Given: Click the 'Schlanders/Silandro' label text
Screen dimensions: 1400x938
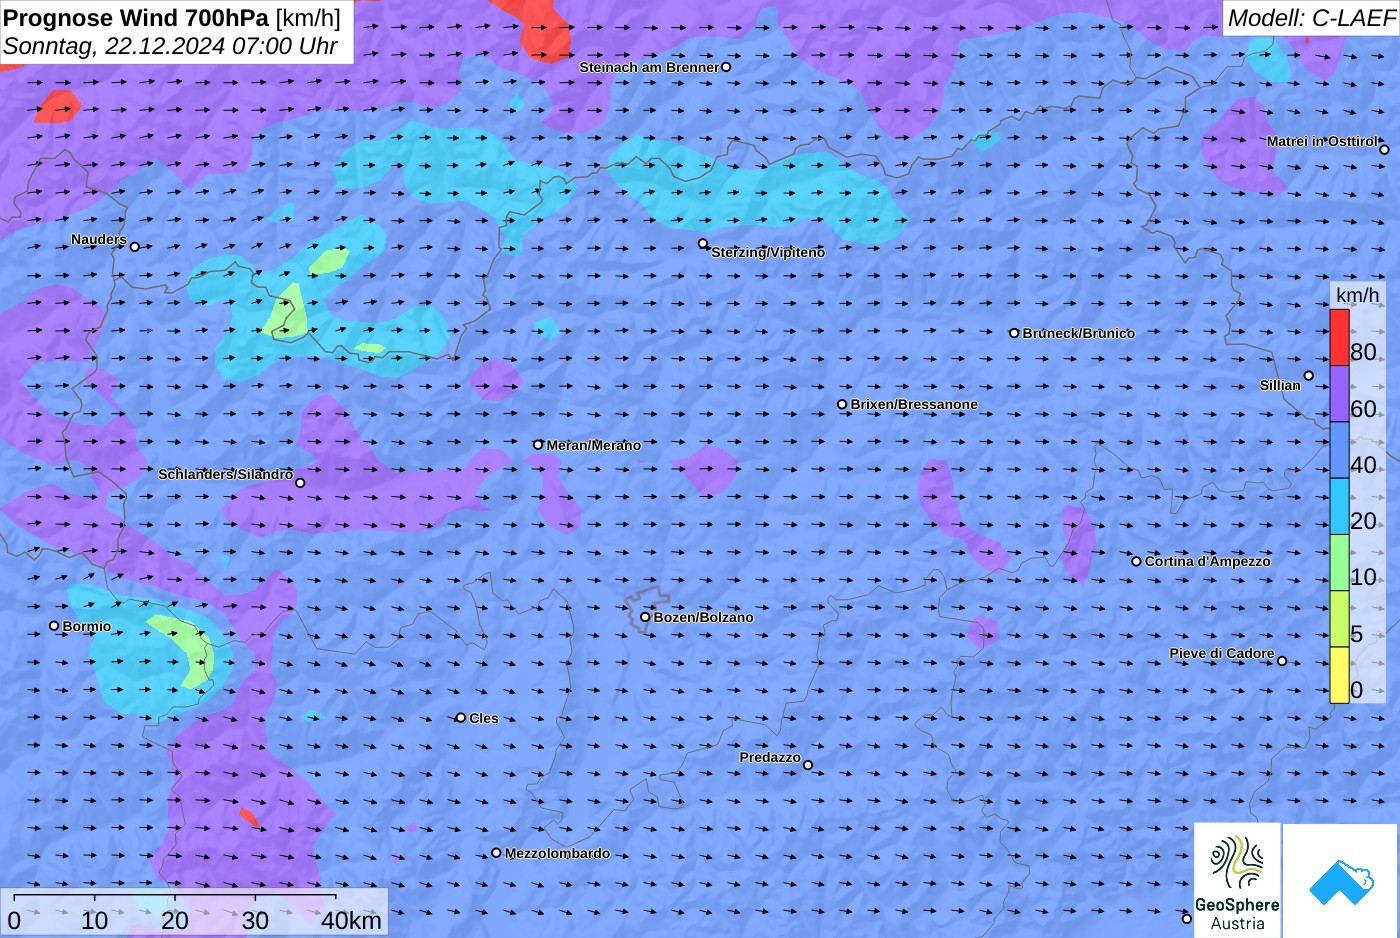Looking at the screenshot, I should 226,474.
